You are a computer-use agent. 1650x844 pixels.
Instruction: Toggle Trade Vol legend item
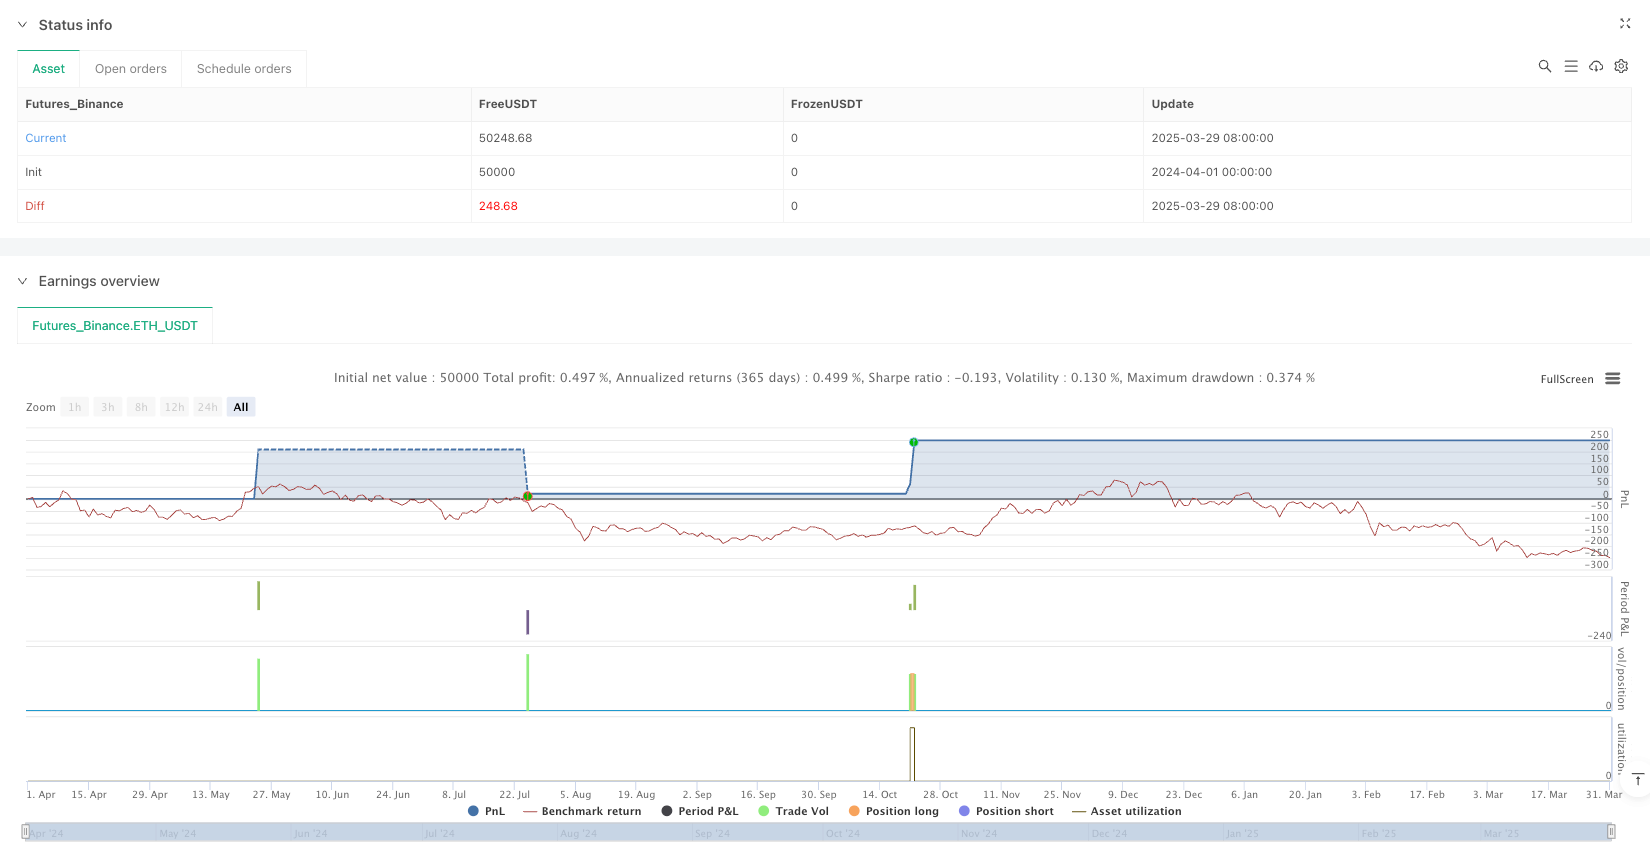(794, 811)
